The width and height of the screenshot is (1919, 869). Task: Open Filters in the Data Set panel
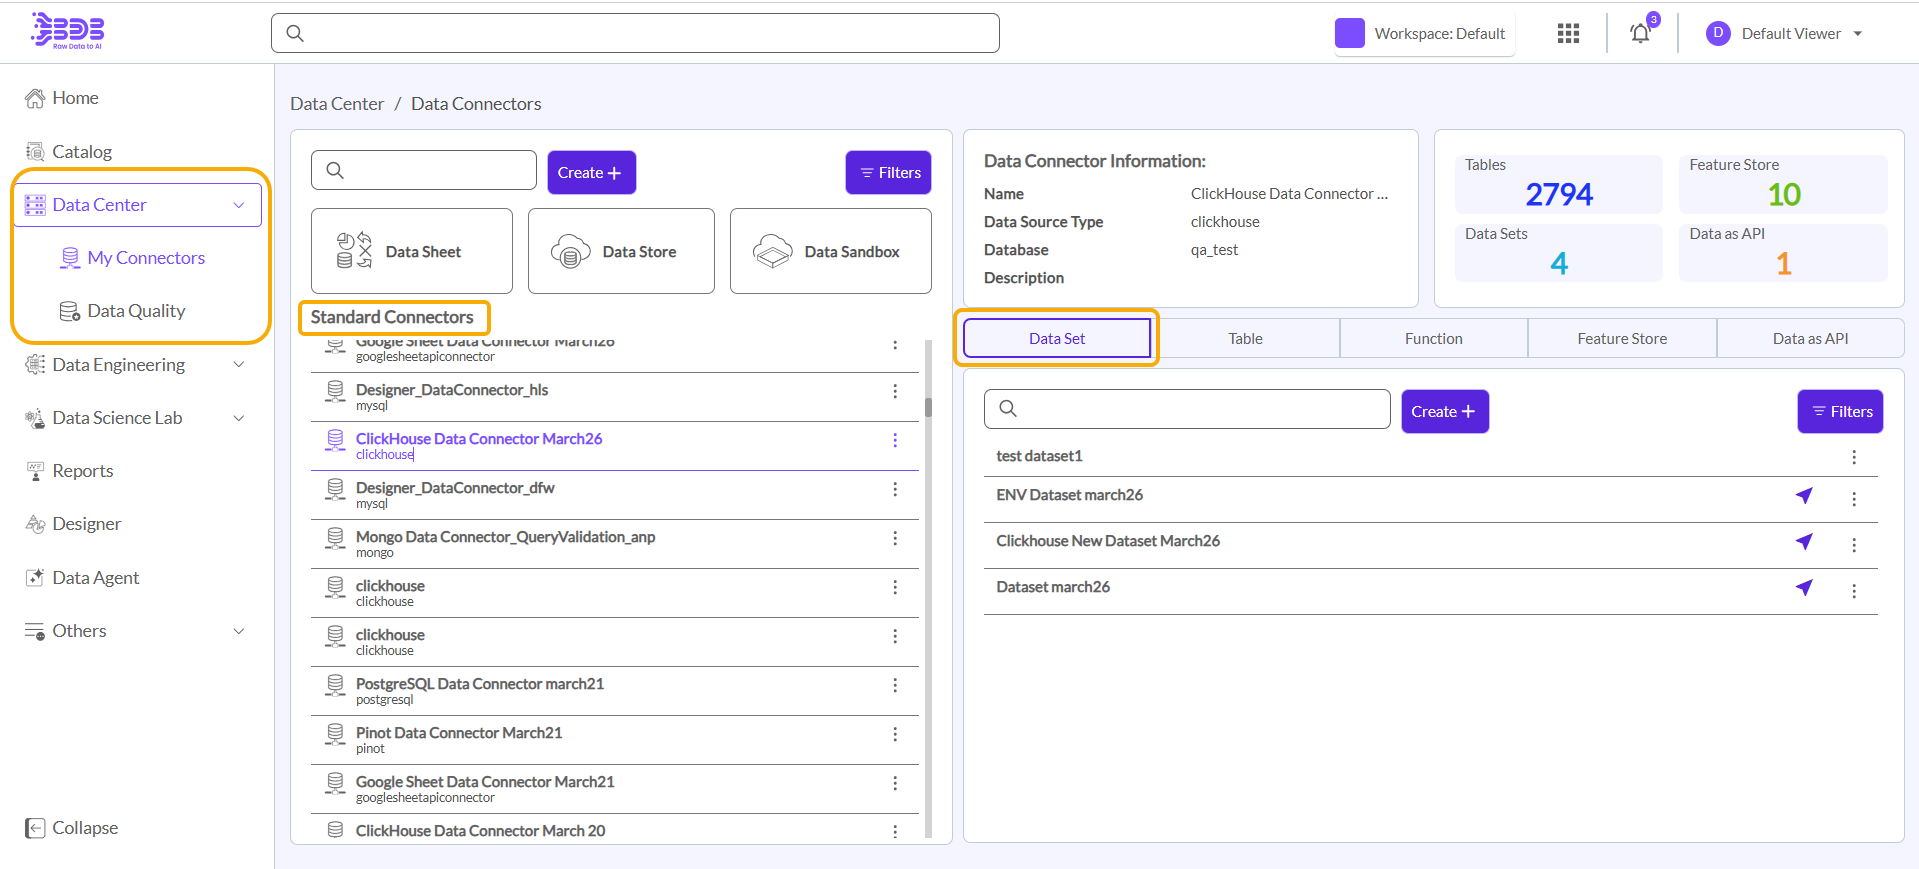(x=1840, y=412)
